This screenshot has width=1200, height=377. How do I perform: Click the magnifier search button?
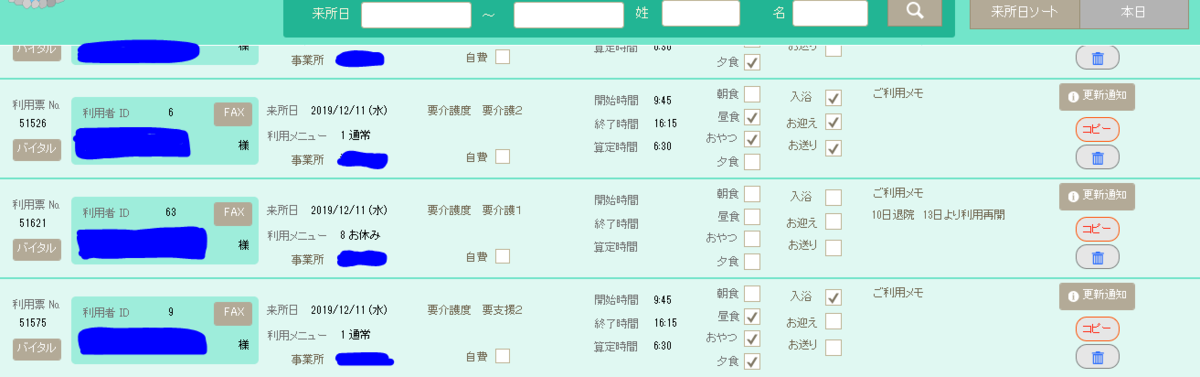pos(914,12)
